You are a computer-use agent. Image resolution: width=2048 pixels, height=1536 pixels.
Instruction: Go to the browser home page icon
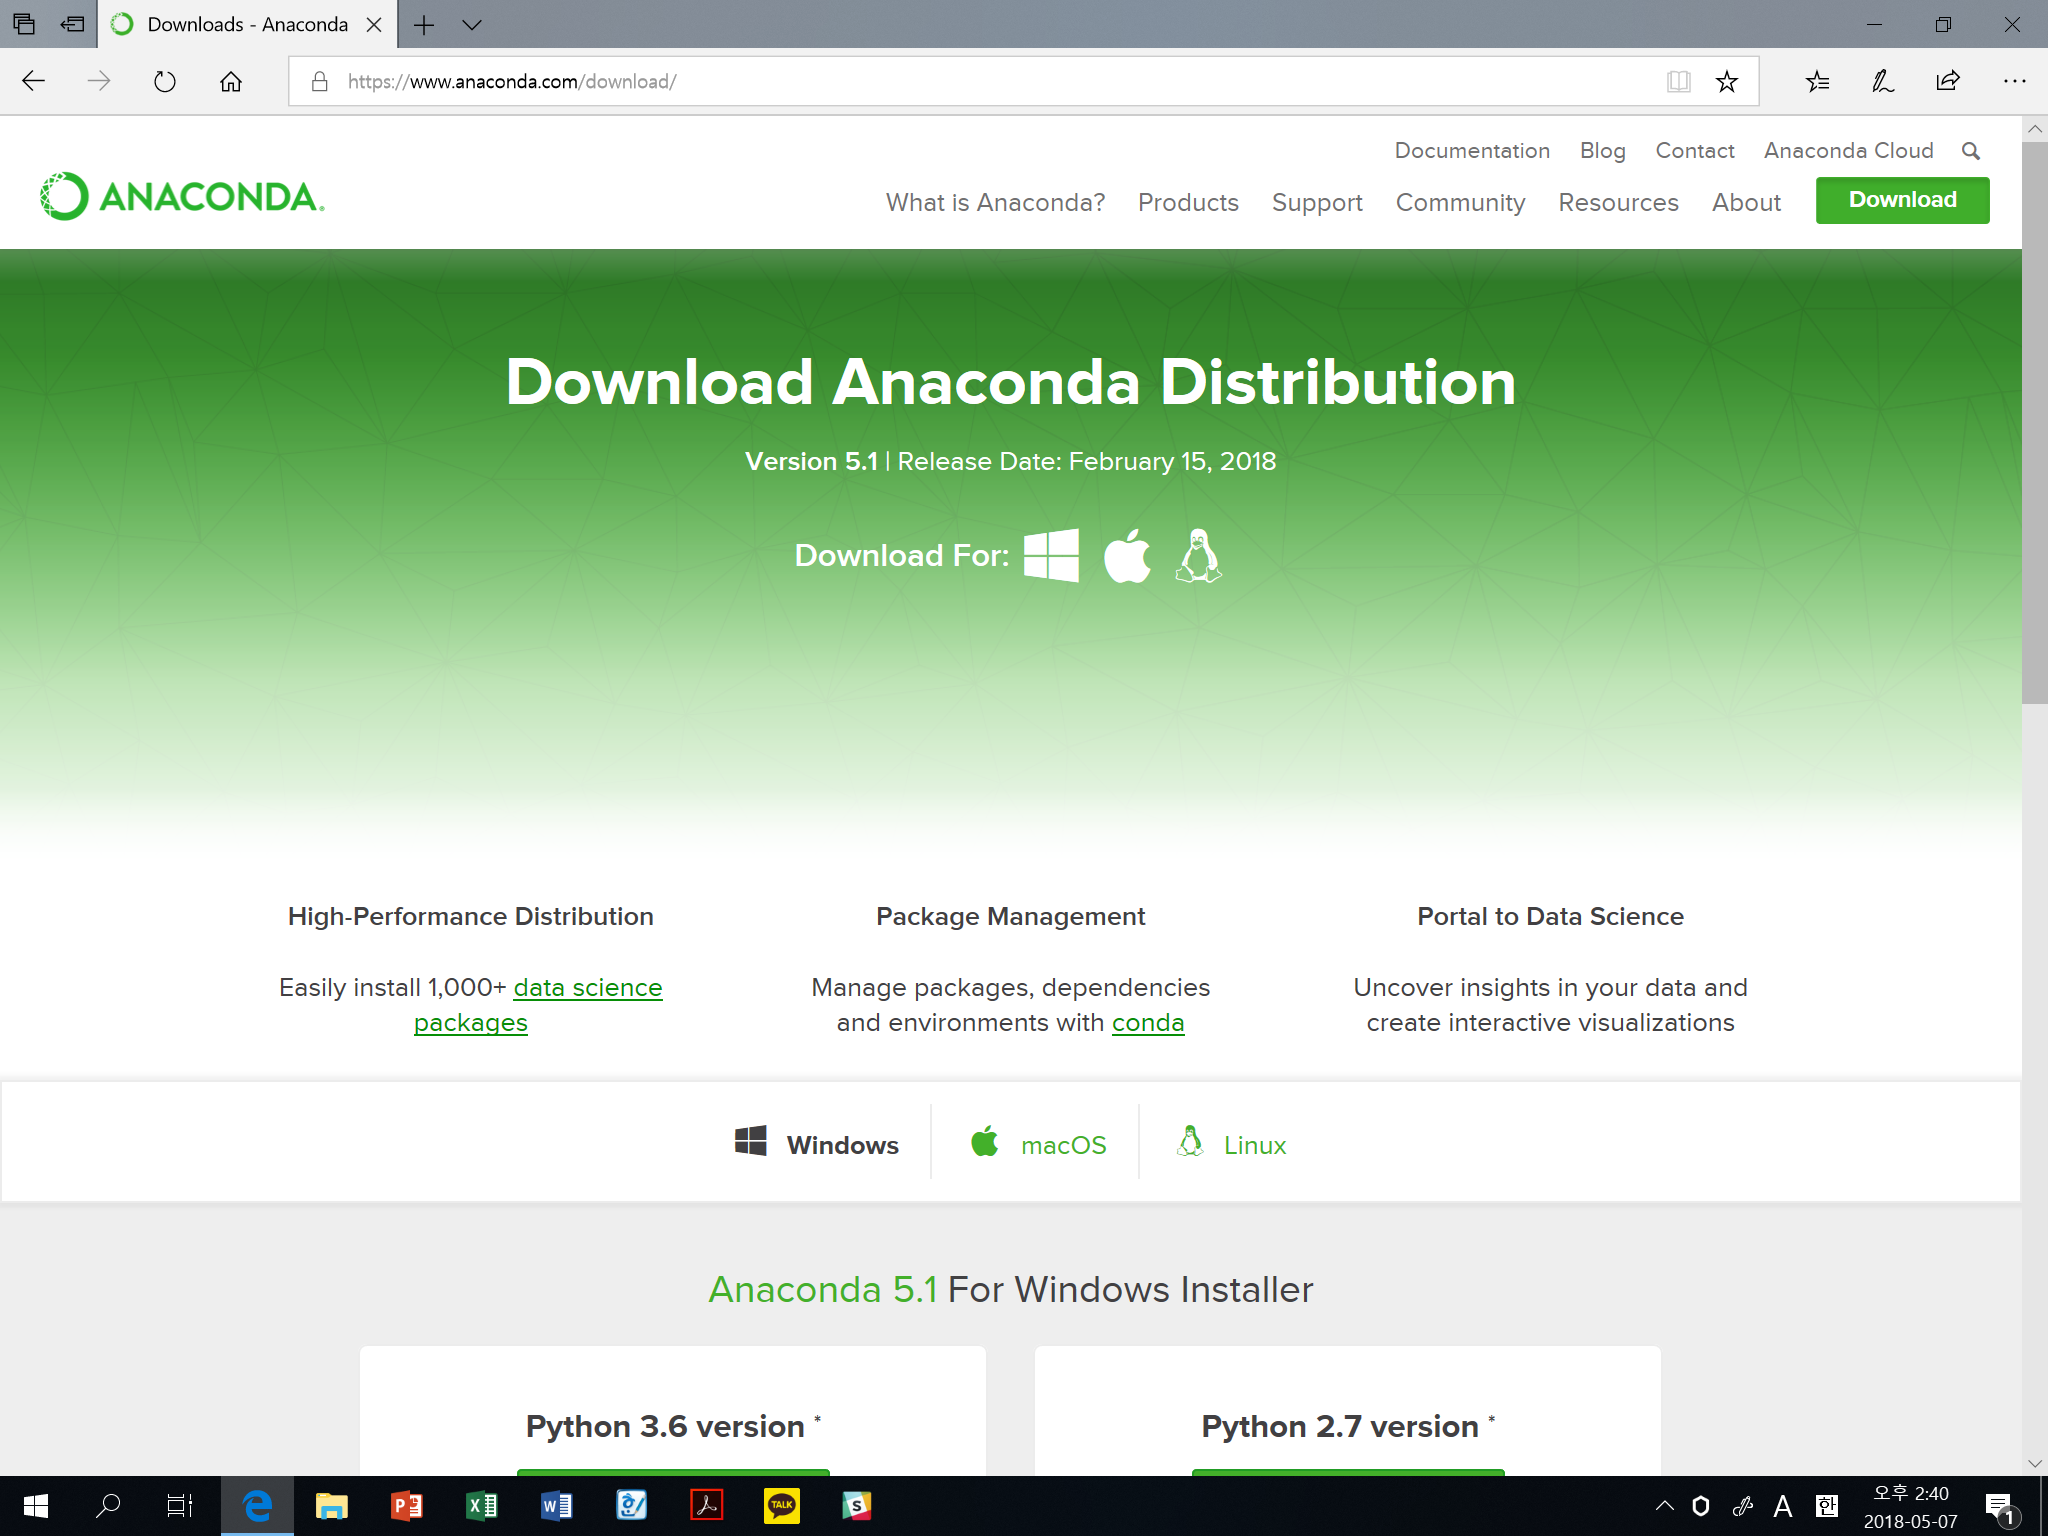(x=231, y=81)
